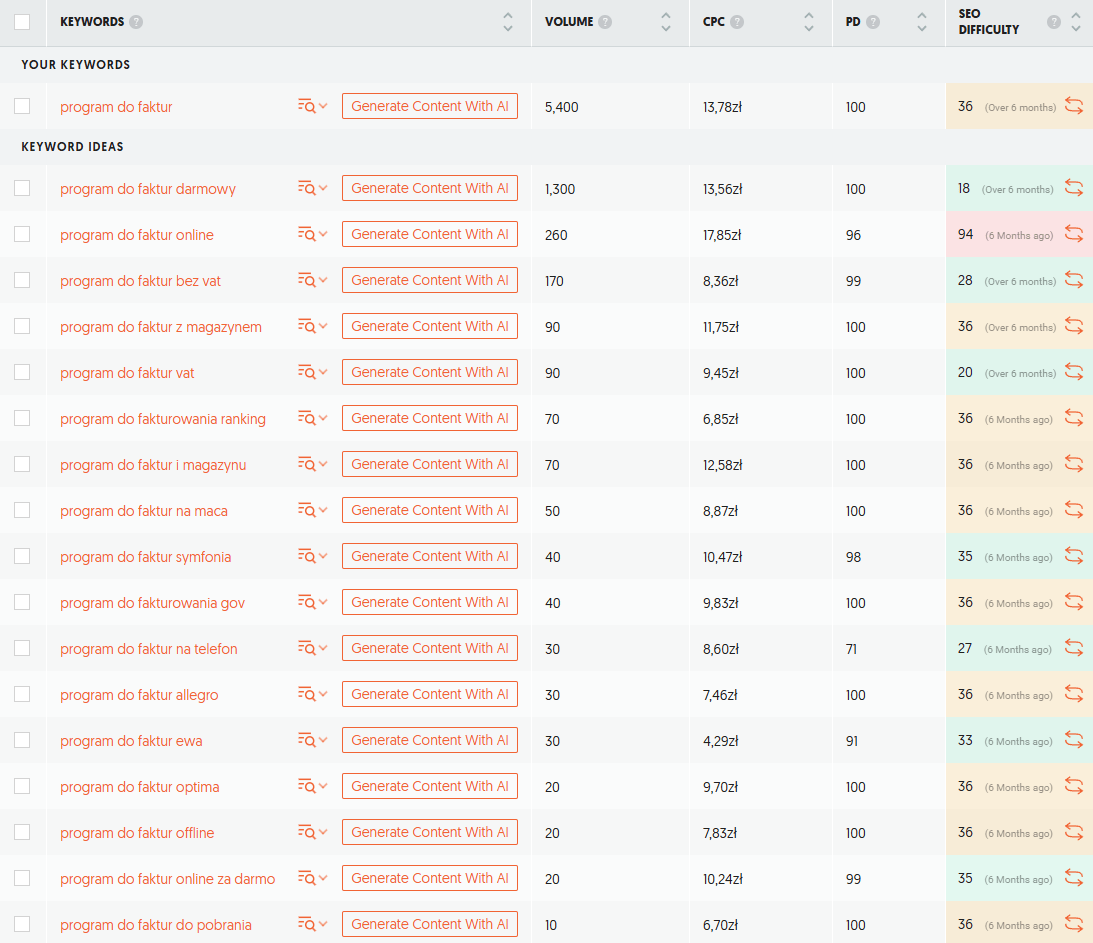This screenshot has height=943, width=1093.
Task: Select checkbox for 'program do faktur symfonia'
Action: [22, 556]
